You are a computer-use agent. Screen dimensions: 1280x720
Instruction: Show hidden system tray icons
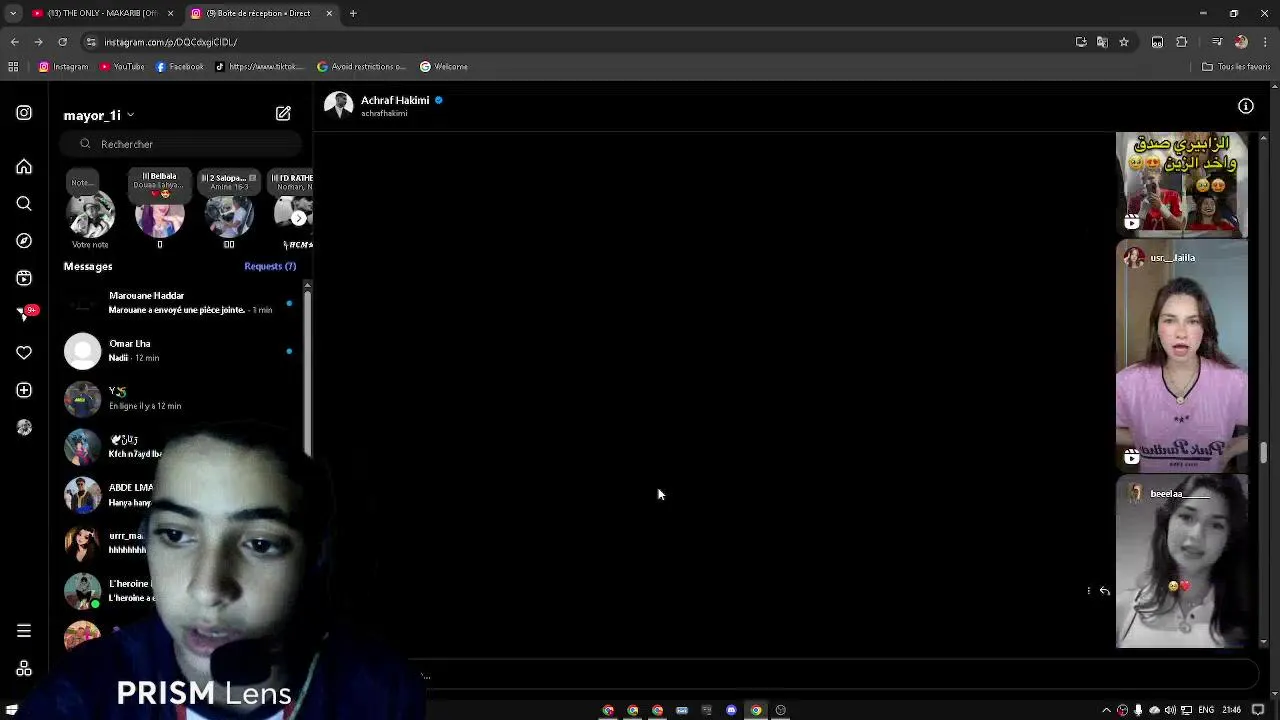pos(1106,710)
